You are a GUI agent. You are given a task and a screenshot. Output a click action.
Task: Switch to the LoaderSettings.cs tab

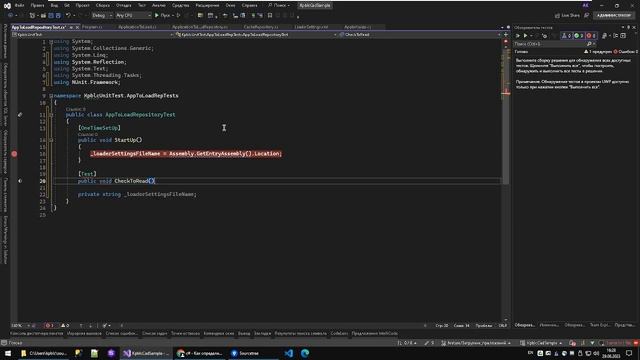pyautogui.click(x=311, y=27)
